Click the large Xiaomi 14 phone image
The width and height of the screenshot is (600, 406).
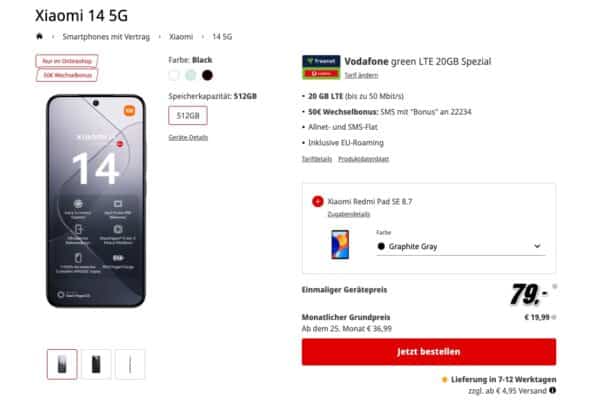pyautogui.click(x=96, y=201)
